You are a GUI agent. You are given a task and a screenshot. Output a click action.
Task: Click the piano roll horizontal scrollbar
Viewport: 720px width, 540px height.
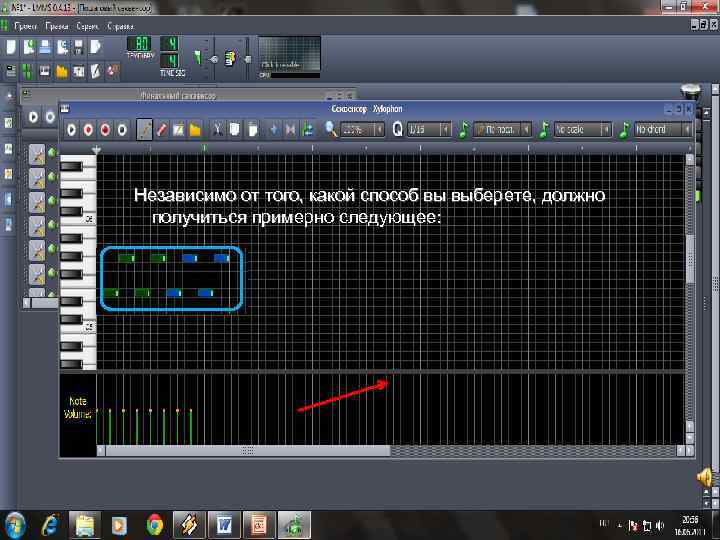point(248,451)
